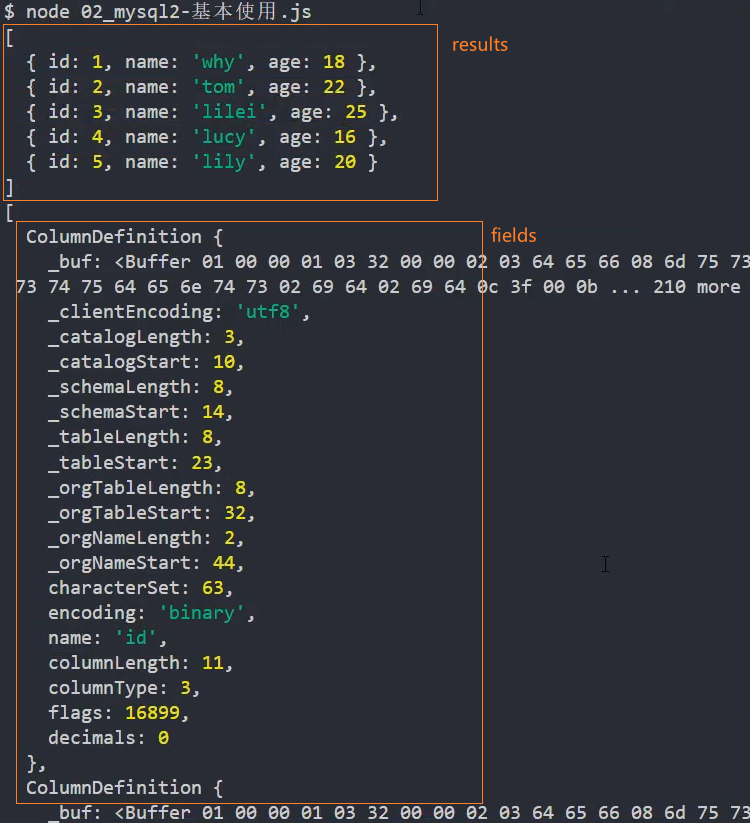Click the 'lilei' name in the third row

coord(230,112)
